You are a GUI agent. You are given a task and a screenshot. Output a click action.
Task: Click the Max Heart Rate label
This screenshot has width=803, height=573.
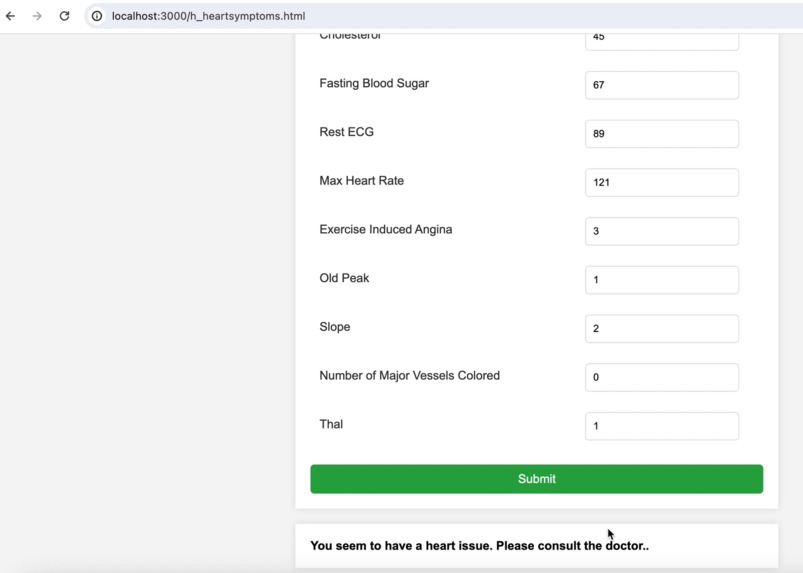362,181
